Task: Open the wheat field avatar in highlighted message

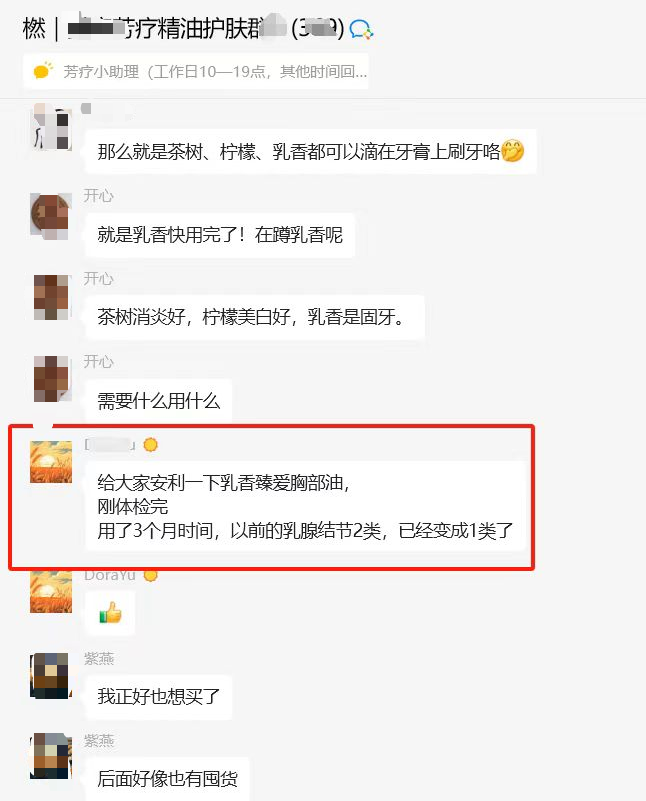Action: click(51, 462)
